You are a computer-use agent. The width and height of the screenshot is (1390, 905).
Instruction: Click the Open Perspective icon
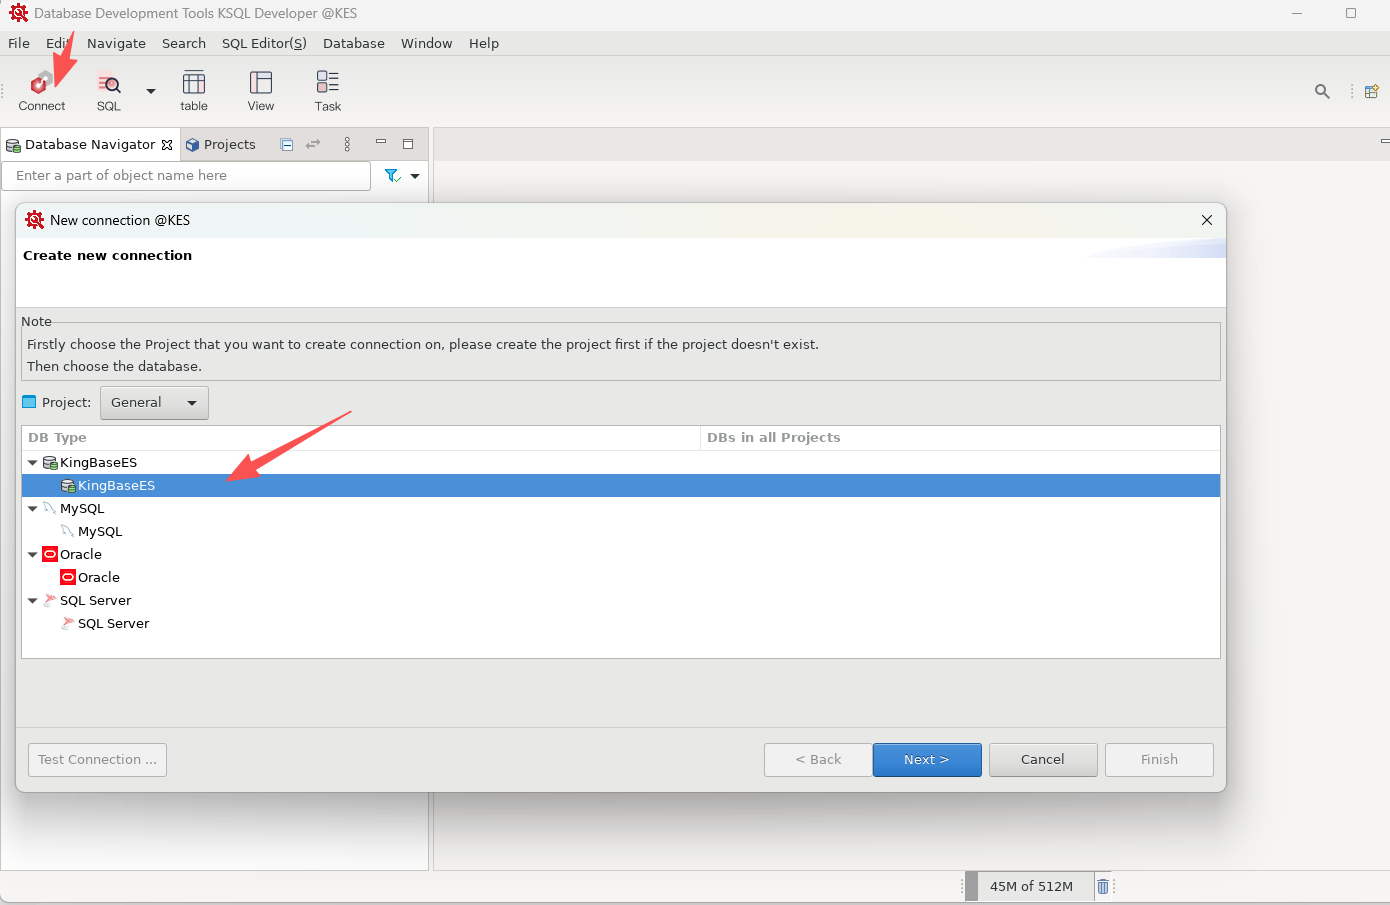tap(1372, 91)
